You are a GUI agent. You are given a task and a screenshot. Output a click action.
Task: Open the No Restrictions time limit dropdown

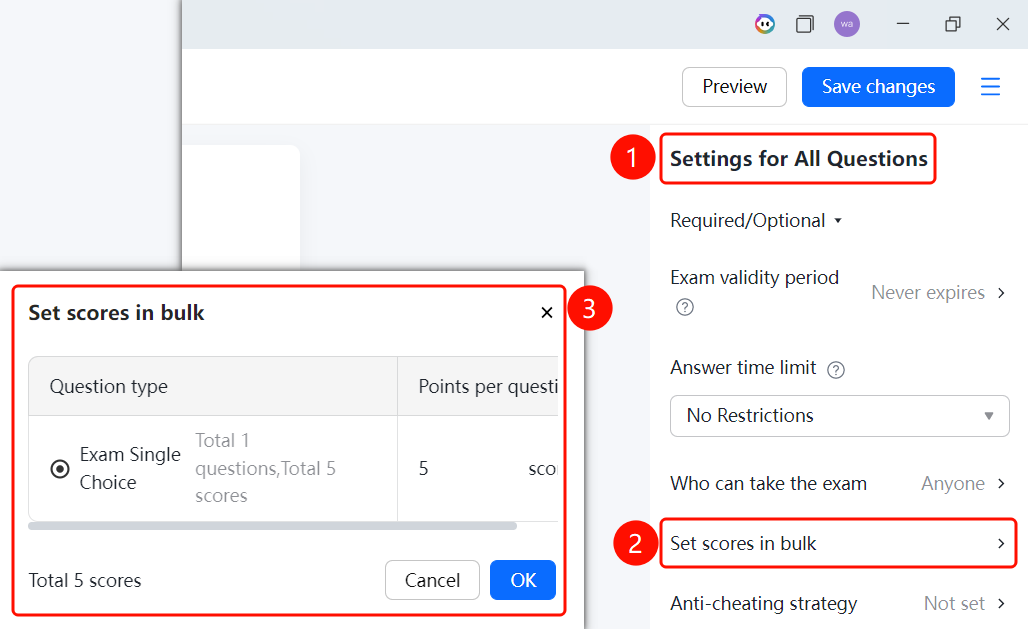click(x=839, y=416)
